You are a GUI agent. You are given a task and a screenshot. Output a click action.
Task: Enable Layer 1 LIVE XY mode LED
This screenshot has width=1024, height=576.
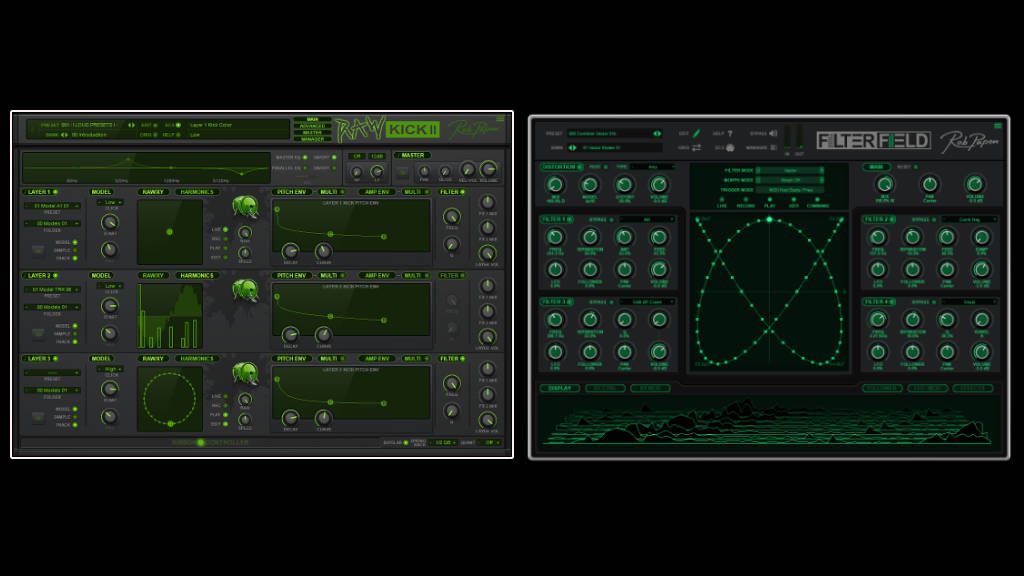tap(226, 230)
